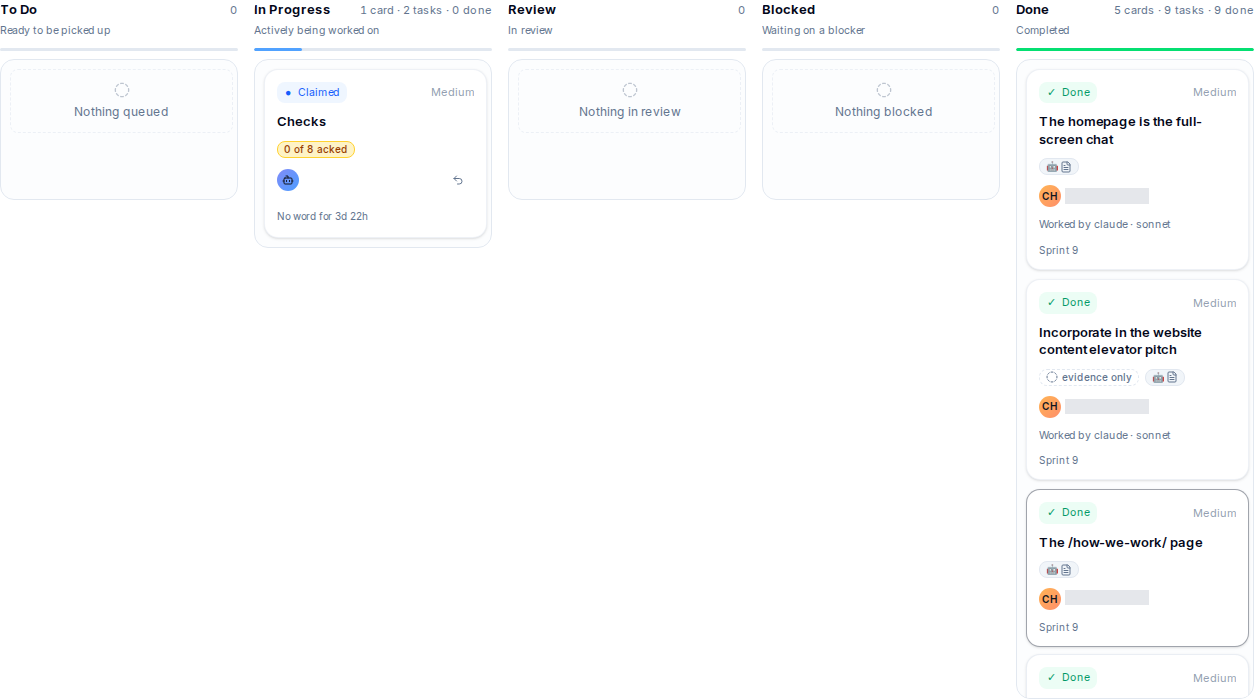The height and width of the screenshot is (699, 1254).
Task: Select the Blocked column header
Action: click(789, 10)
